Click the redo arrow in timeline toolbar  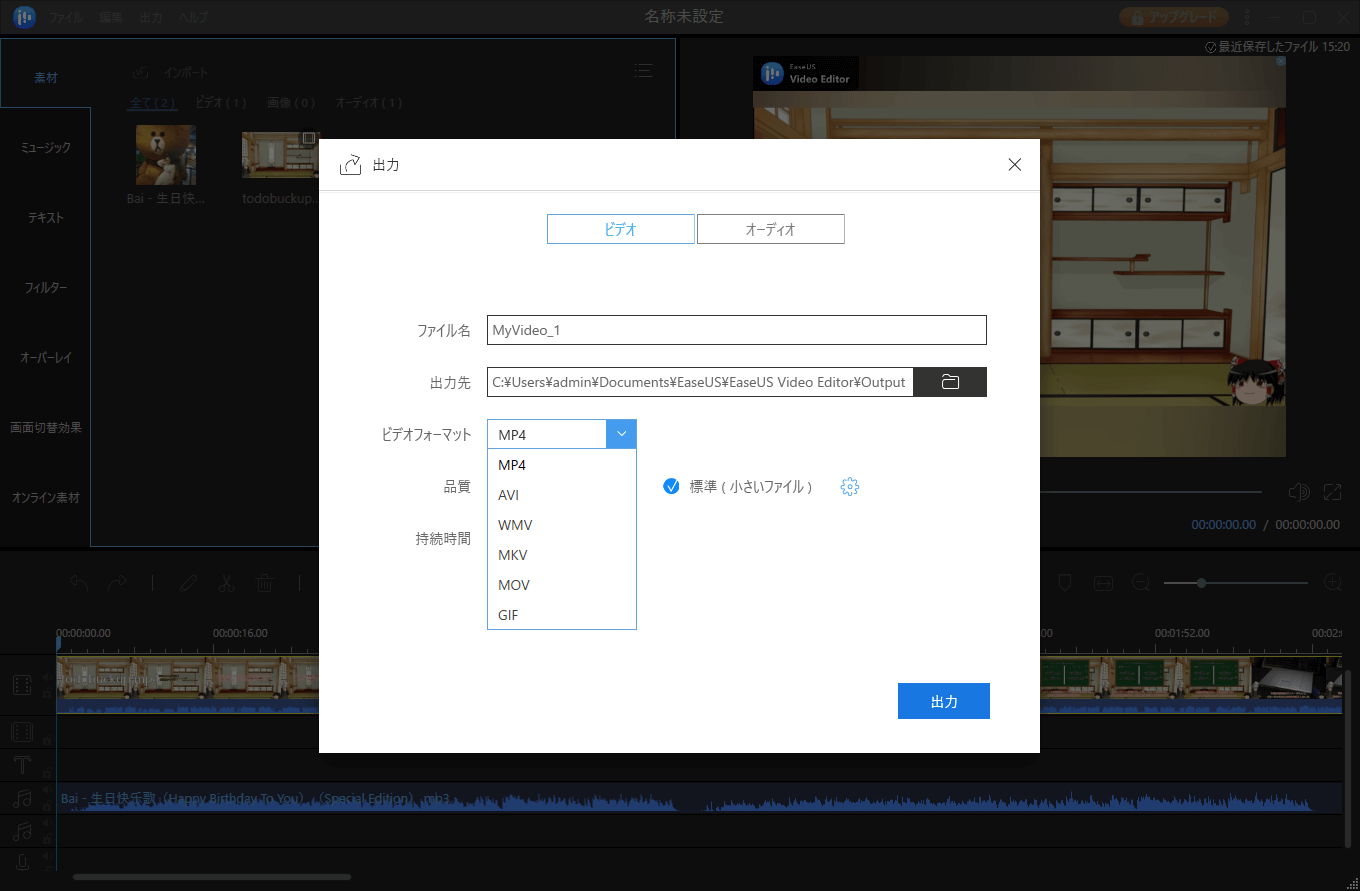[116, 583]
